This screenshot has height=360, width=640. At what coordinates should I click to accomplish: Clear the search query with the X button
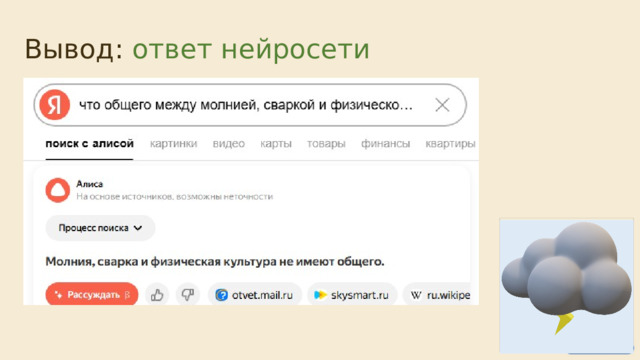tap(442, 105)
